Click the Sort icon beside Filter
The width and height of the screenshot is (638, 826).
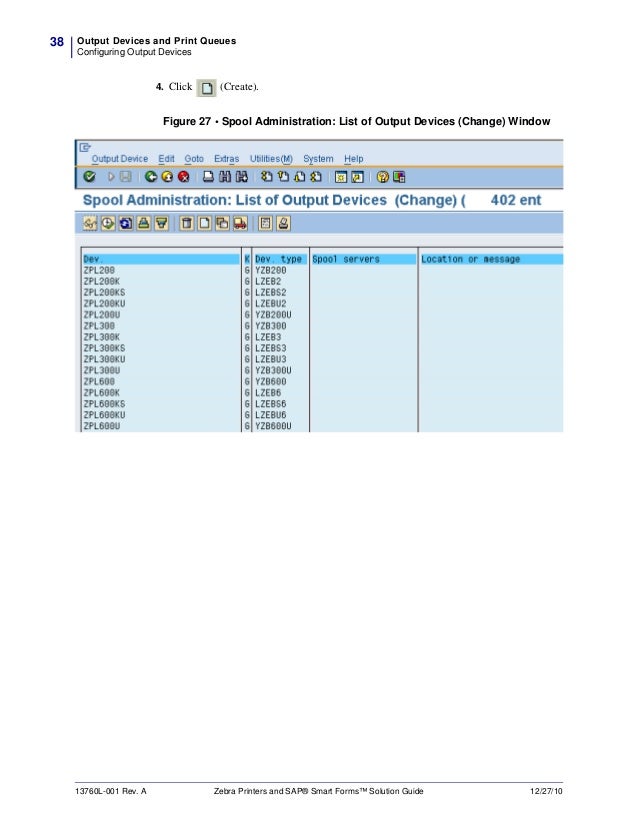pyautogui.click(x=144, y=223)
